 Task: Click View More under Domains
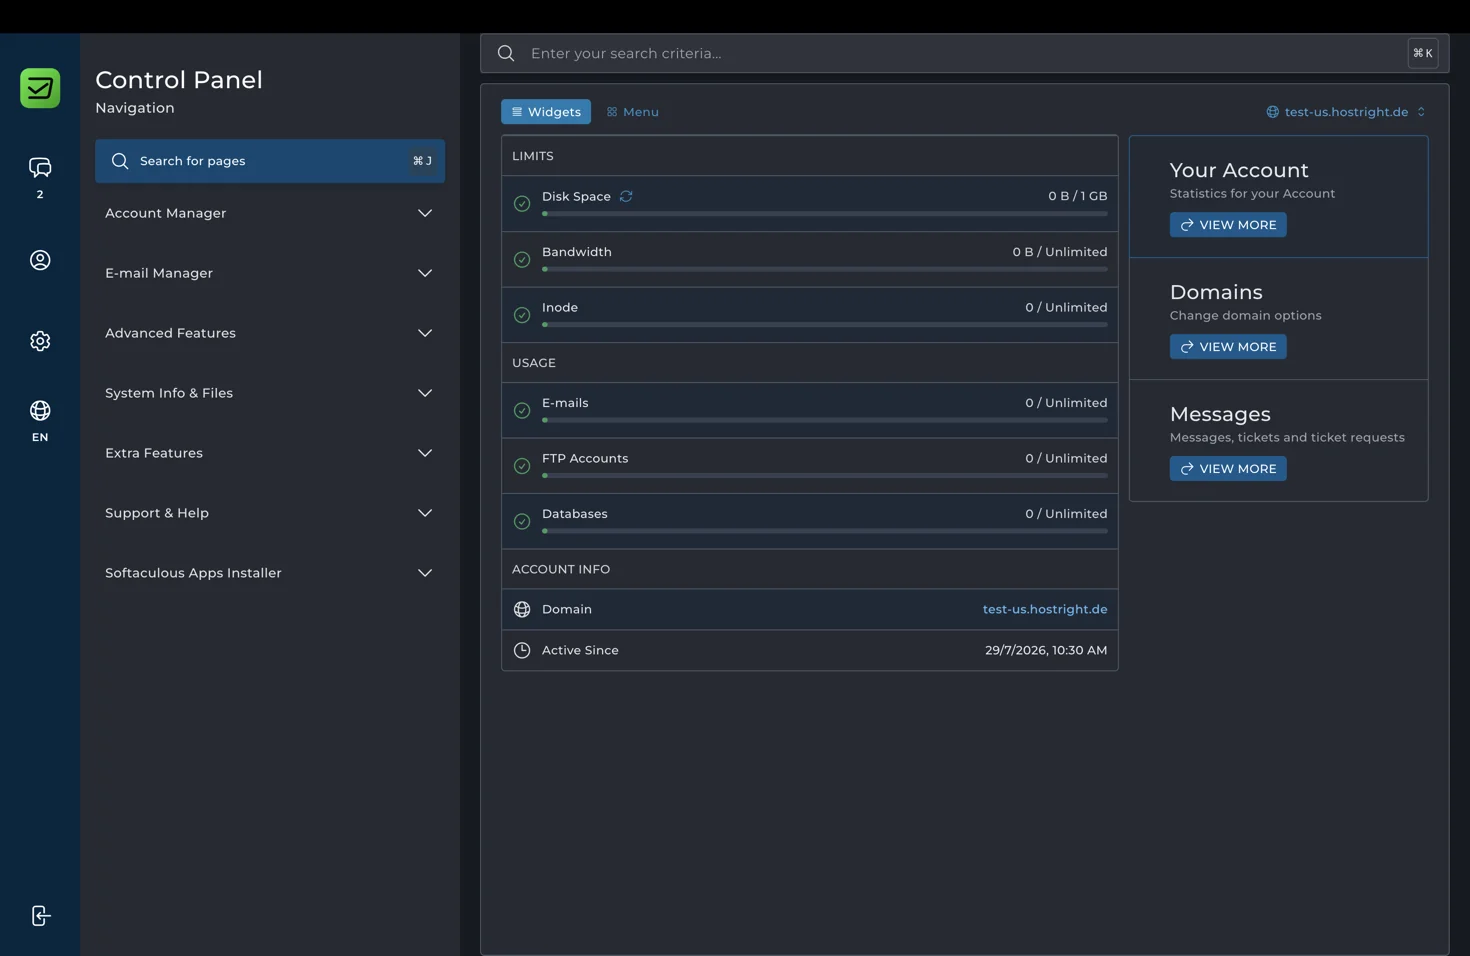(x=1228, y=347)
